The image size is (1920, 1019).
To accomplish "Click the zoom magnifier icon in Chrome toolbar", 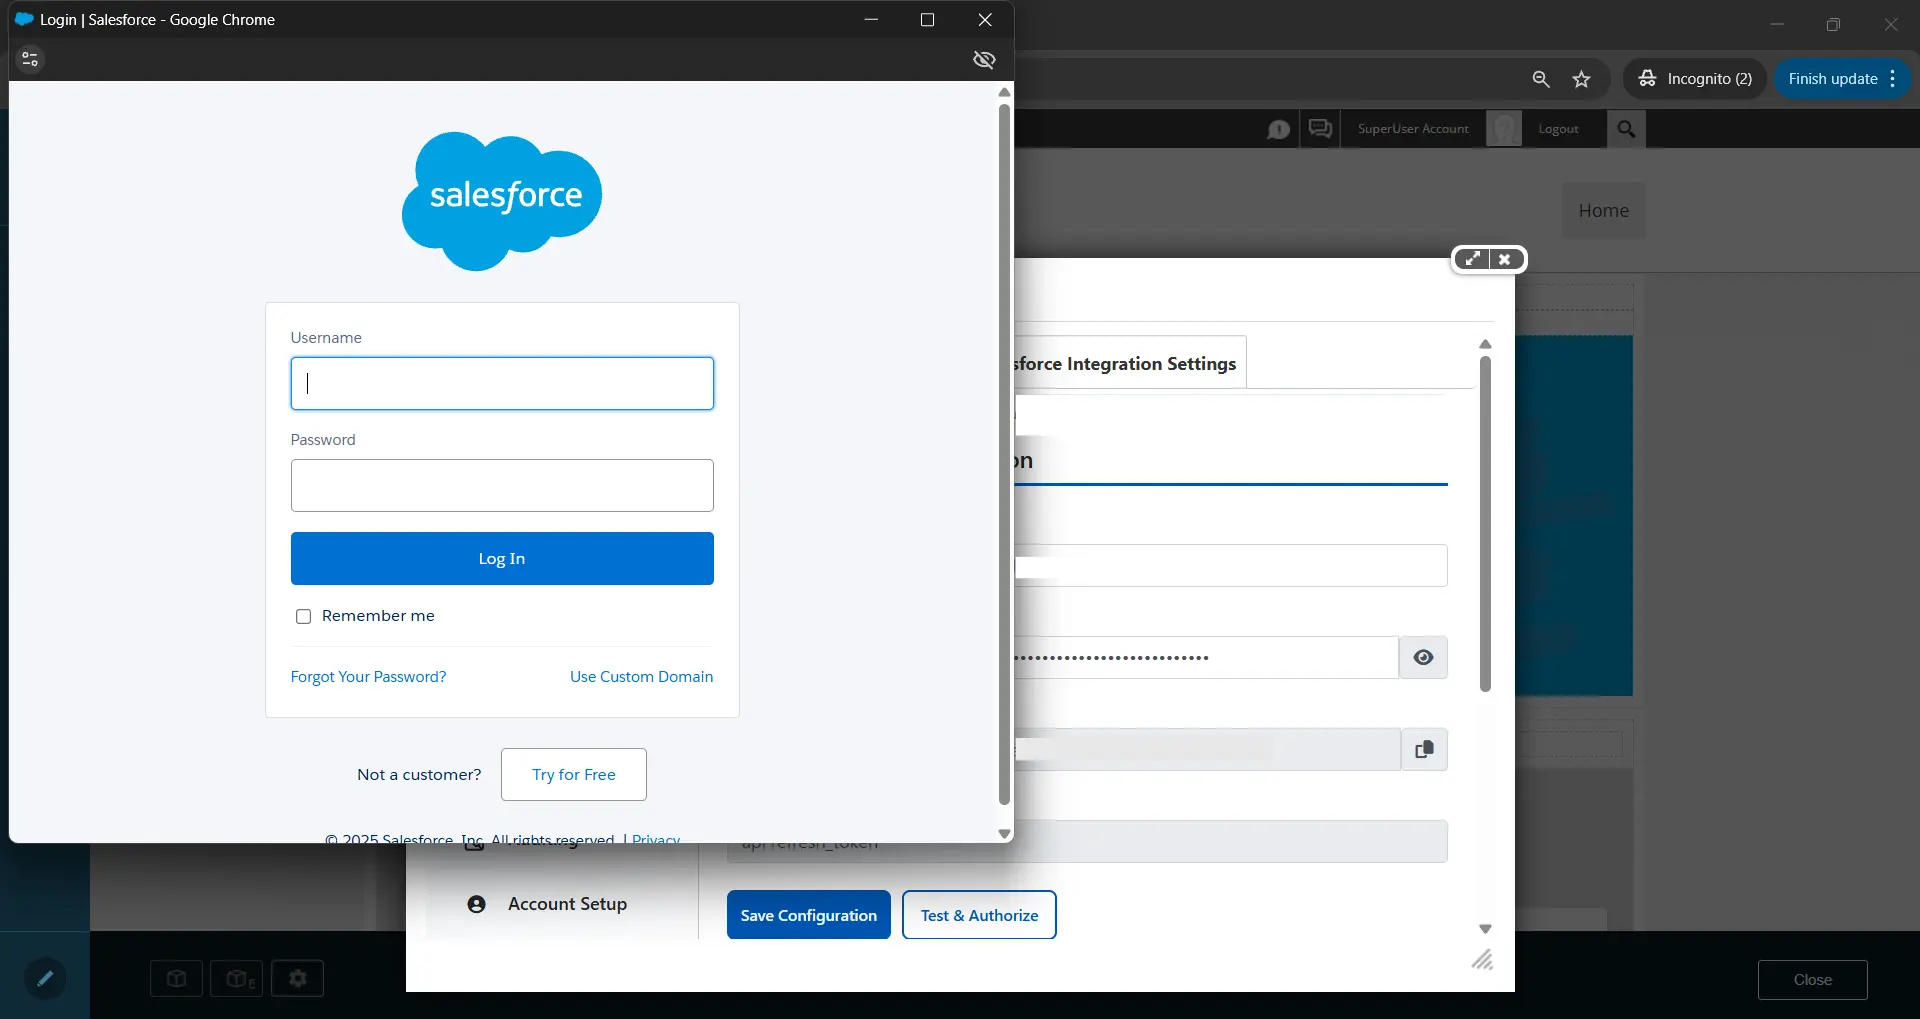I will [1541, 79].
